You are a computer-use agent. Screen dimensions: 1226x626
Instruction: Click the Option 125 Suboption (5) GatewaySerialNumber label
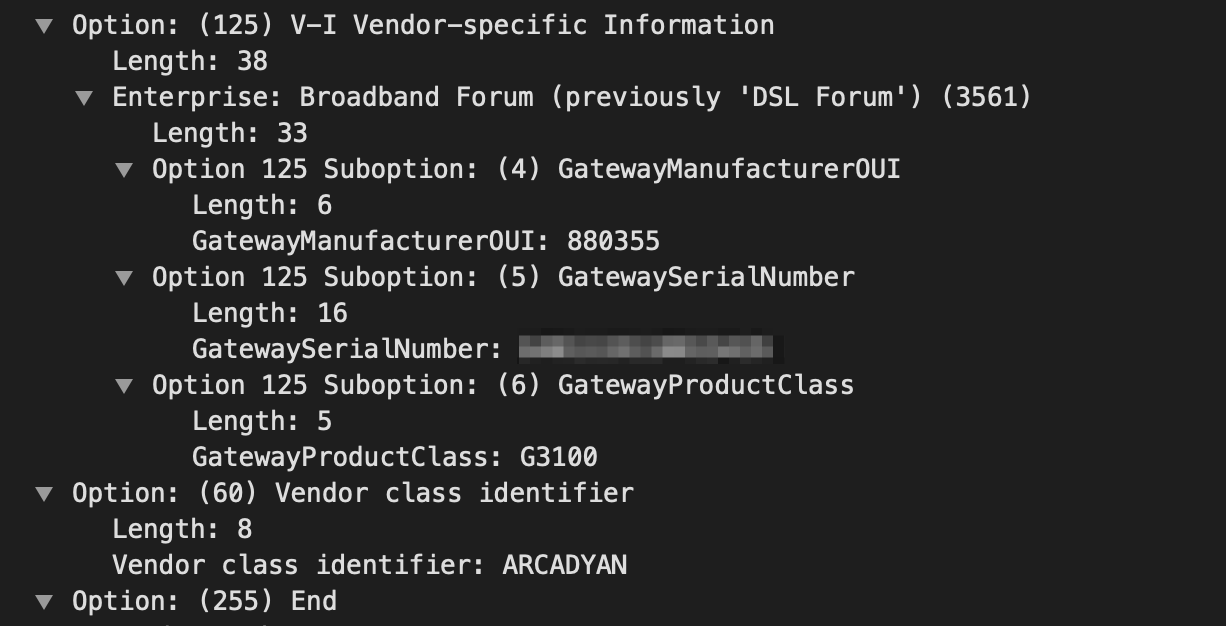point(503,277)
